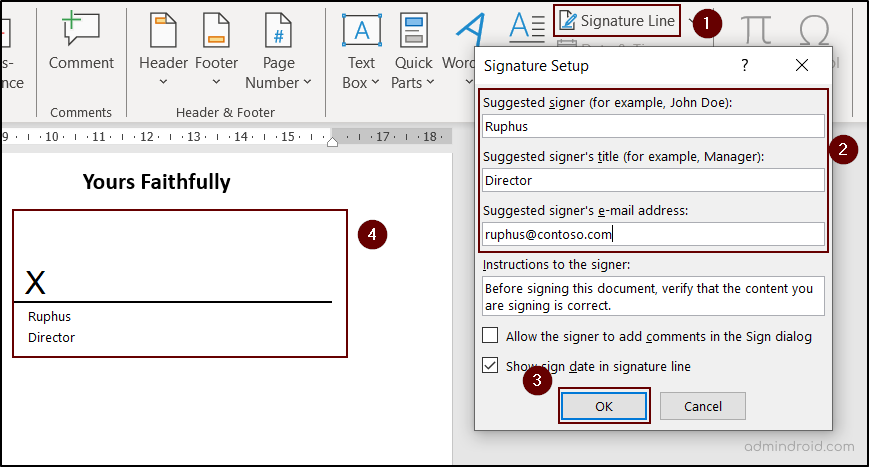The width and height of the screenshot is (869, 467).
Task: Click the signer's e-mail address field
Action: click(x=653, y=234)
